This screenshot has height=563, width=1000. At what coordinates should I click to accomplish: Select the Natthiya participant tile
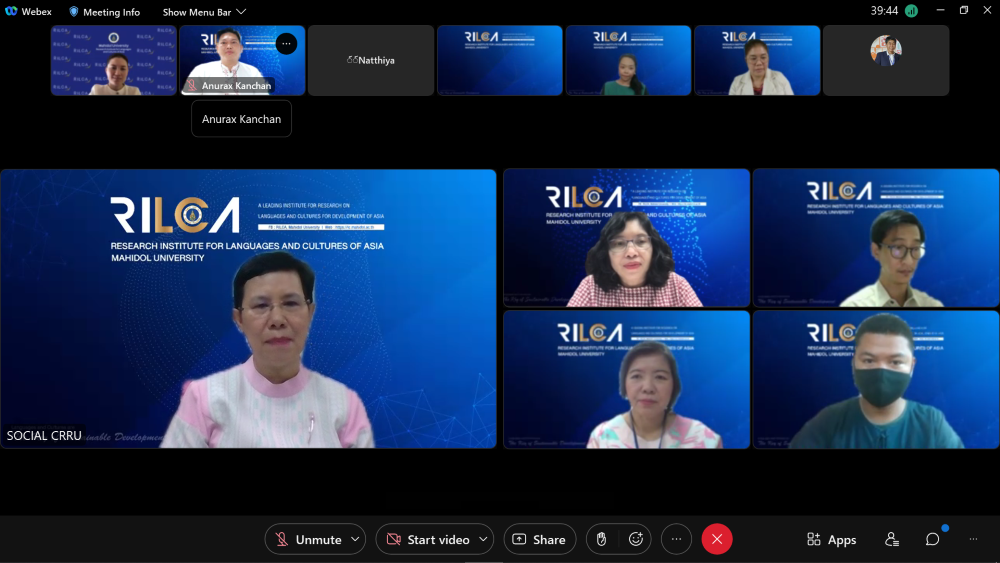371,60
